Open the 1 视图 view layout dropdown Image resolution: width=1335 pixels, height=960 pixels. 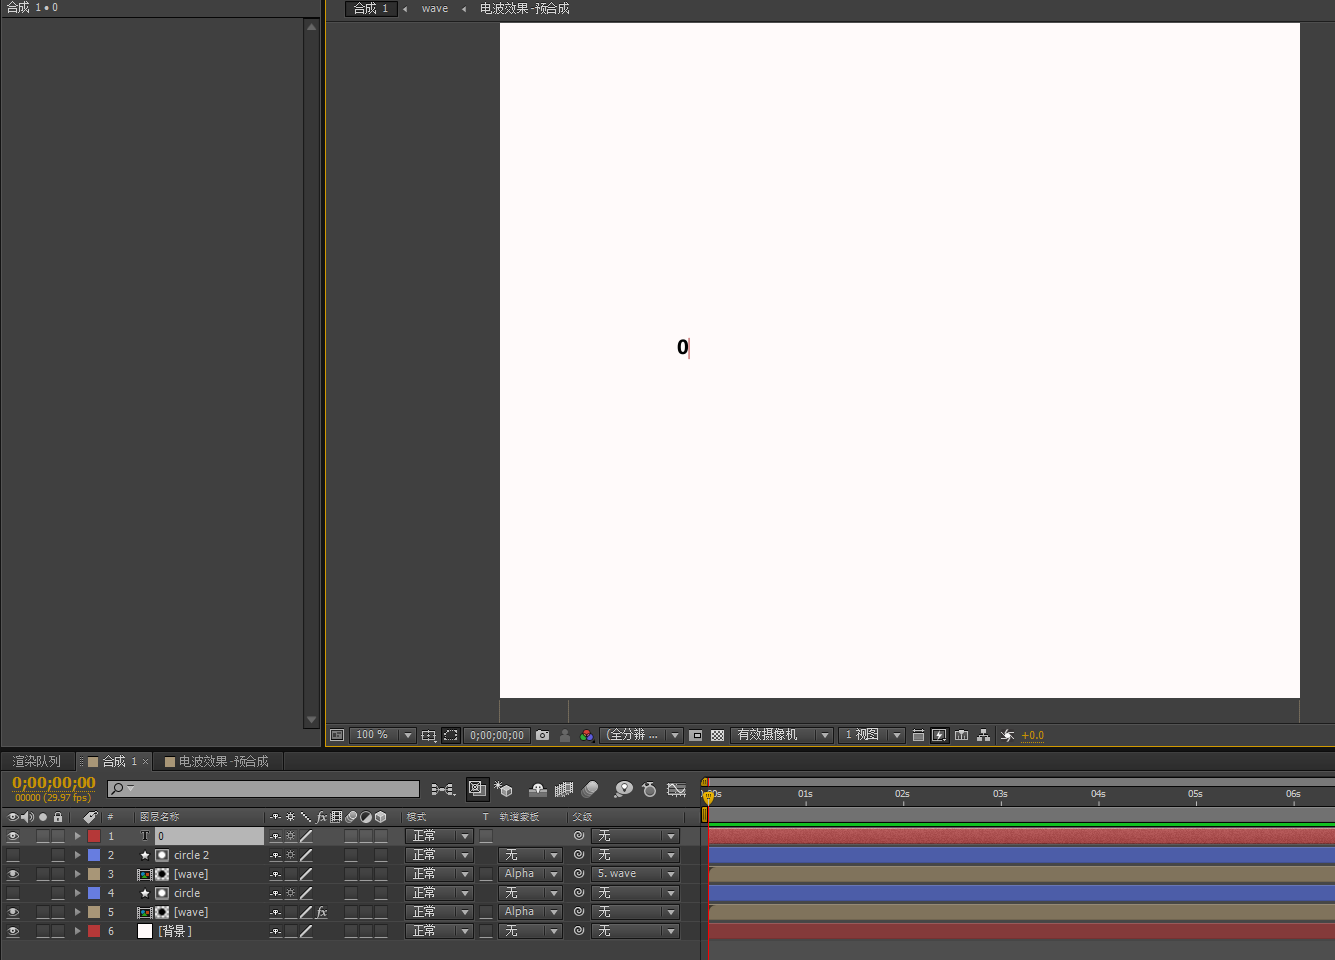[x=872, y=735]
